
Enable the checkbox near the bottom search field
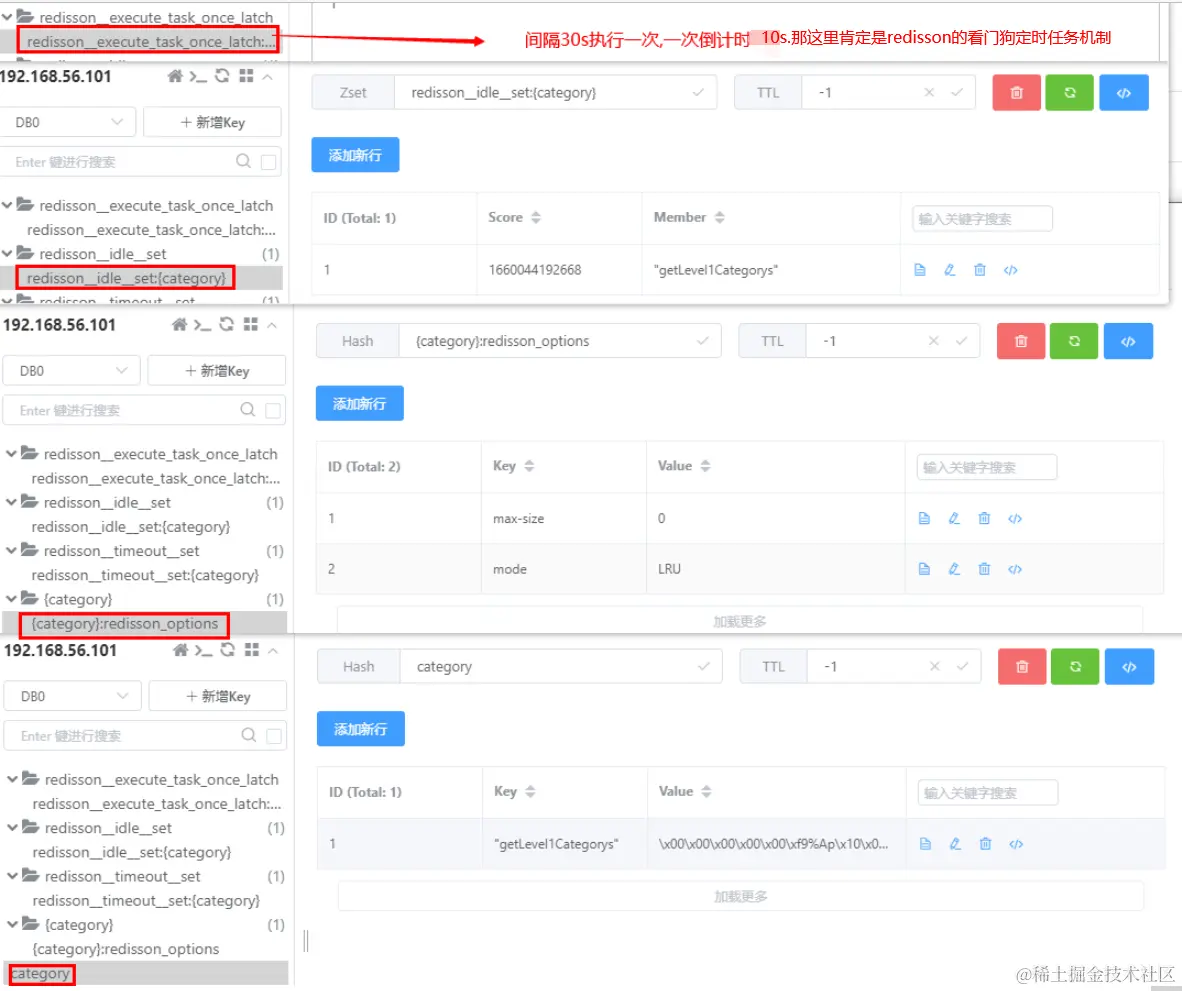point(275,735)
